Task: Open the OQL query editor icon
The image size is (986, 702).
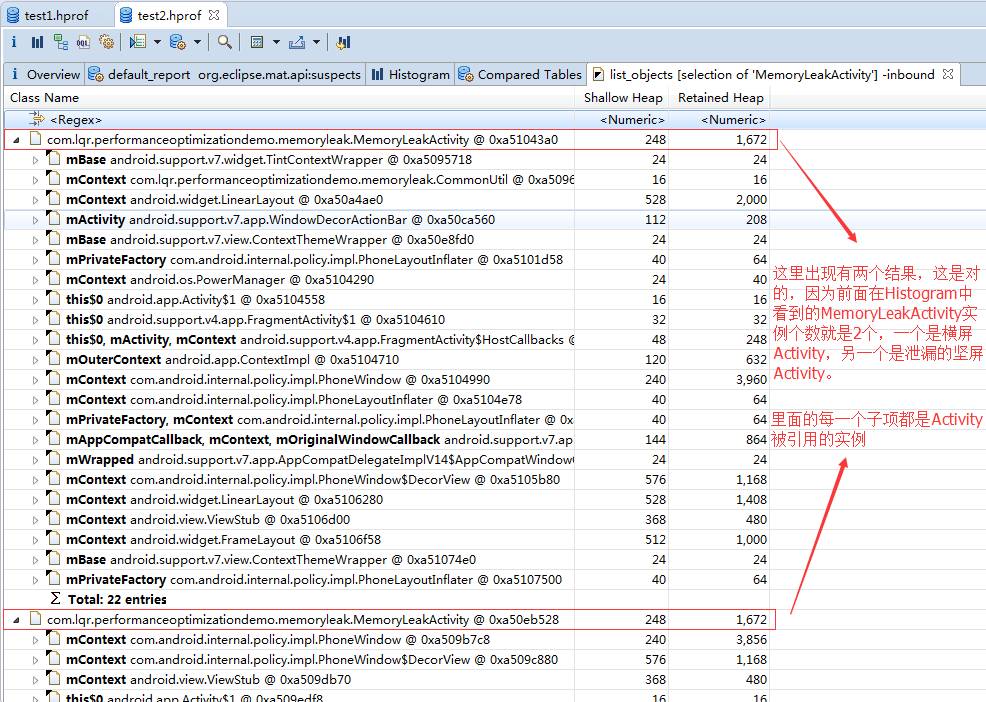Action: (x=84, y=42)
